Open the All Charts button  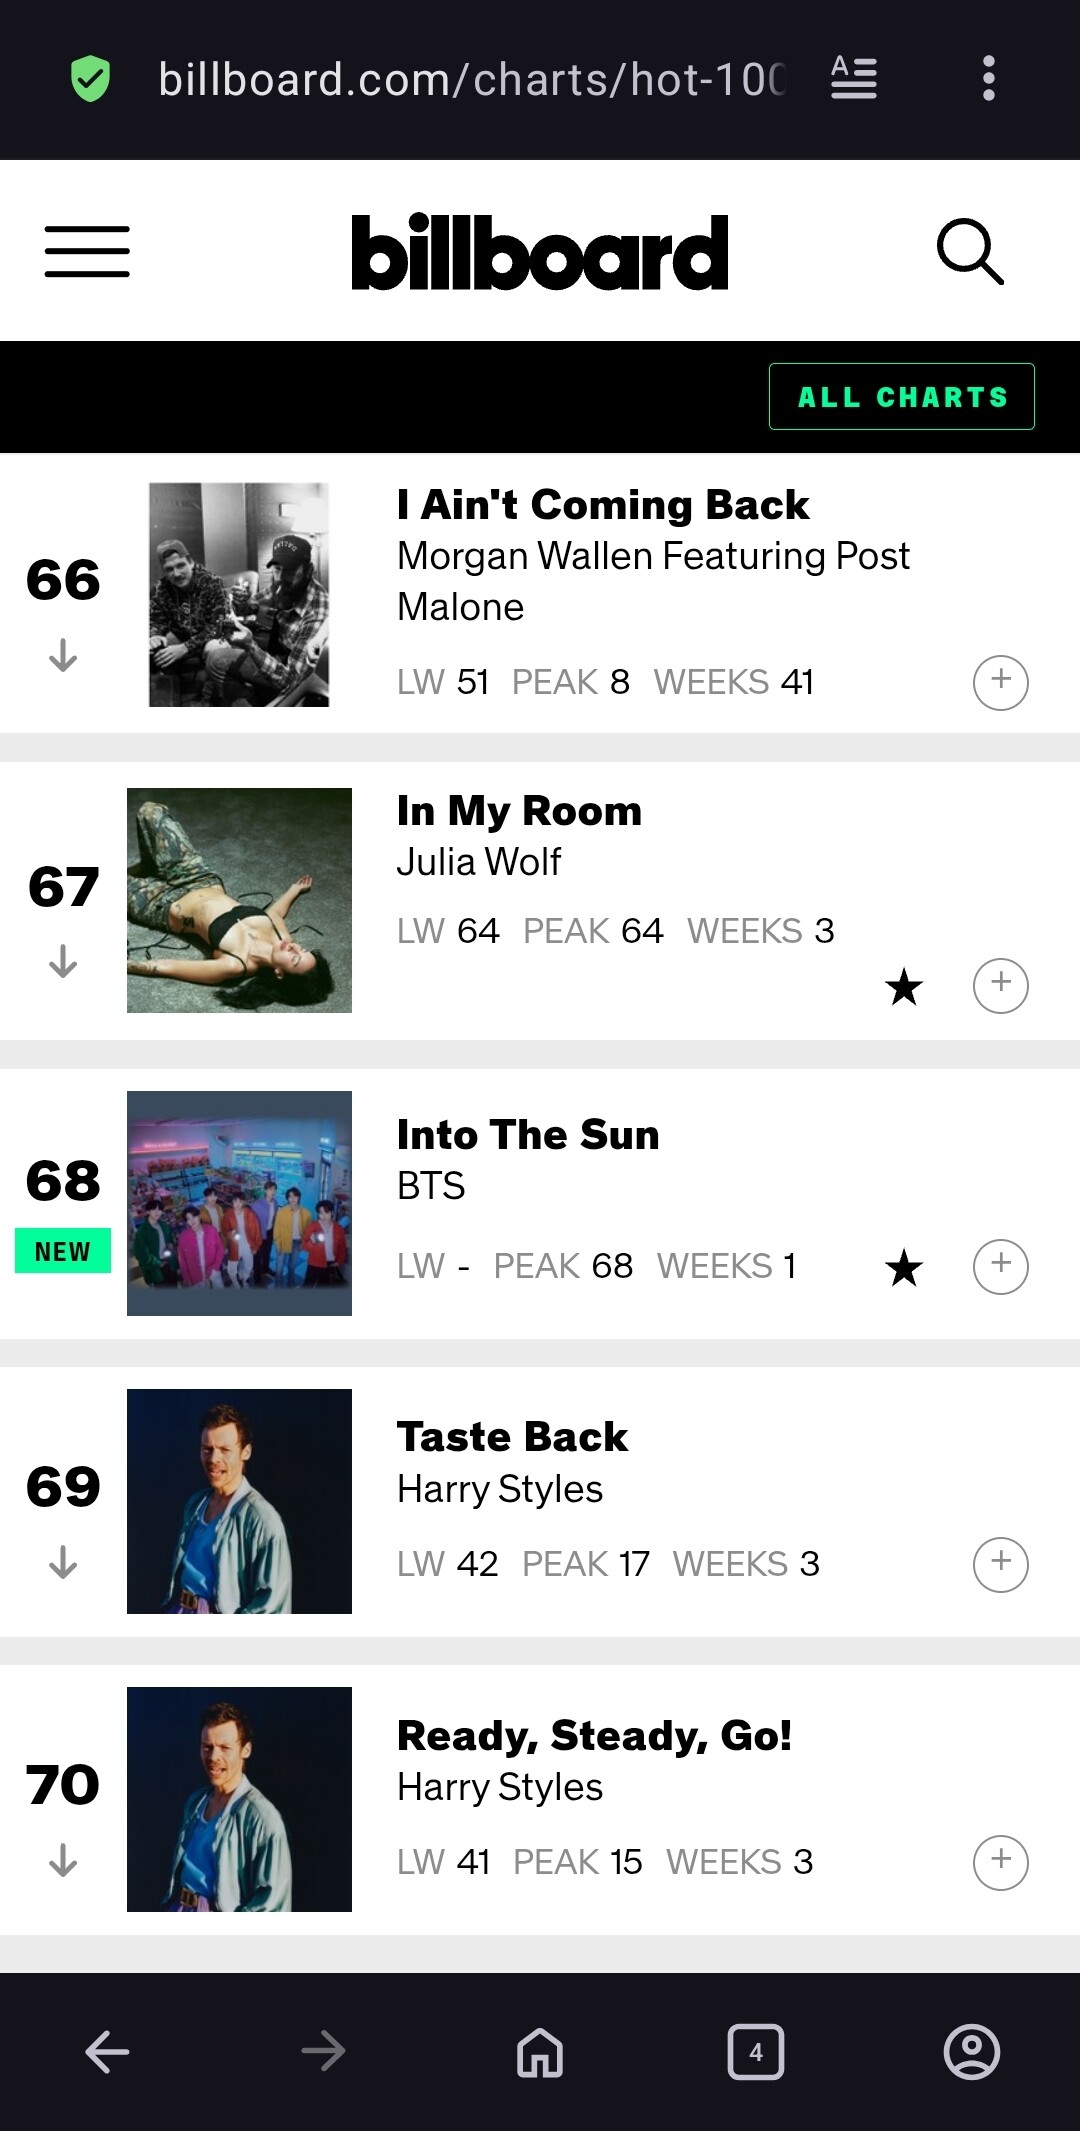[x=901, y=397]
